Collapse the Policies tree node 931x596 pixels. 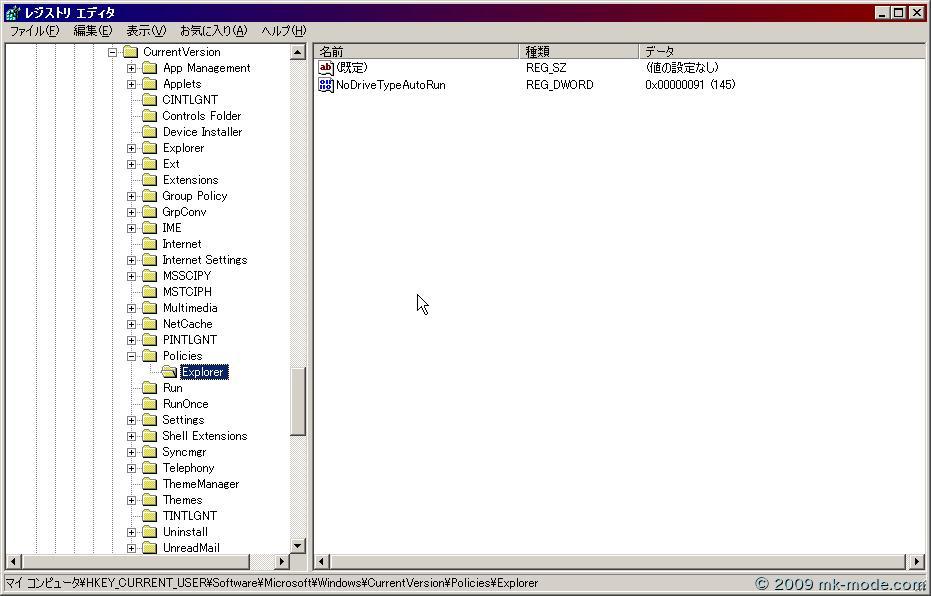coord(132,356)
